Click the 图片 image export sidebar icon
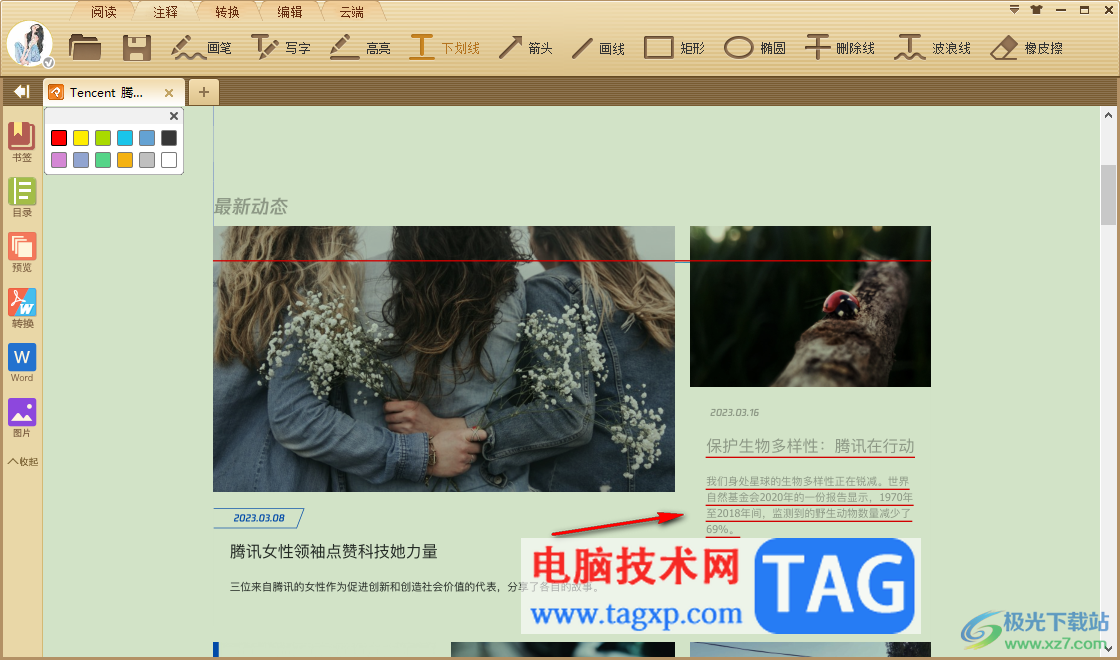The image size is (1120, 660). [22, 417]
